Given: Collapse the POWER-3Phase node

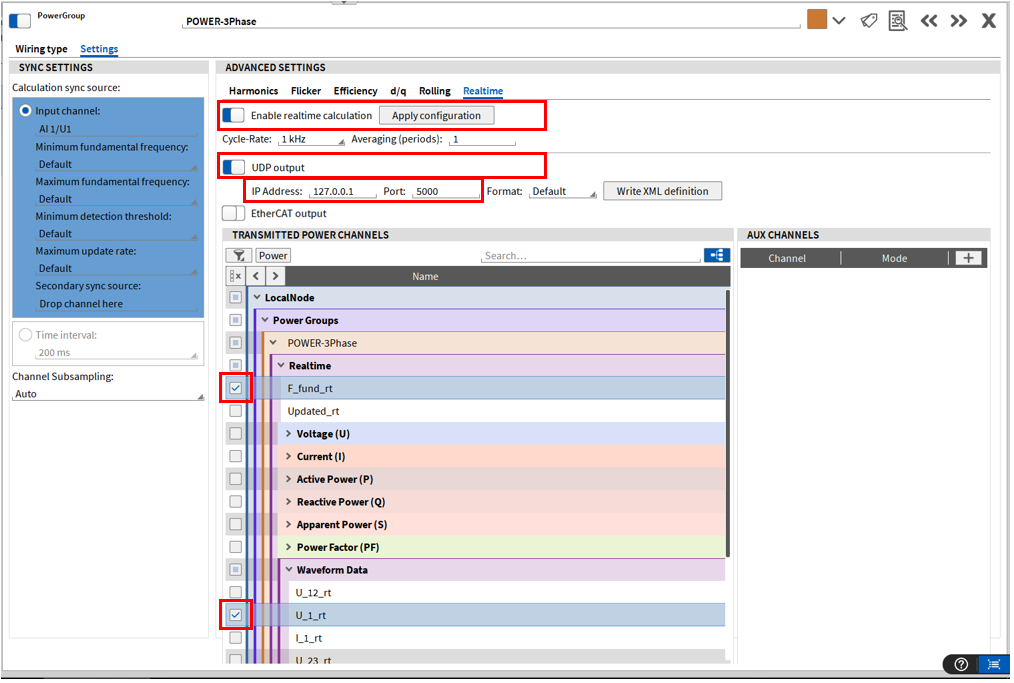Looking at the screenshot, I should (274, 343).
